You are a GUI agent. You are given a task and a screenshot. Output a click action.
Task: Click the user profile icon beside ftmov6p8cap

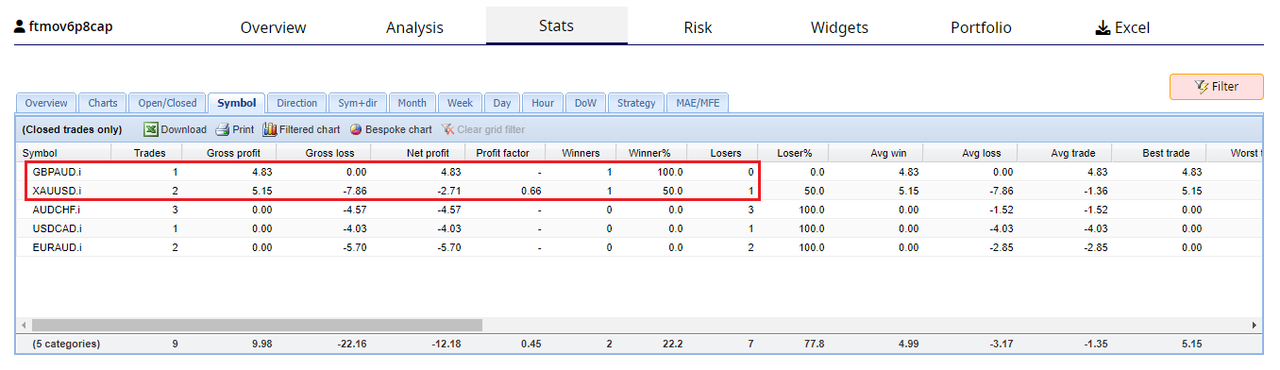pyautogui.click(x=19, y=27)
